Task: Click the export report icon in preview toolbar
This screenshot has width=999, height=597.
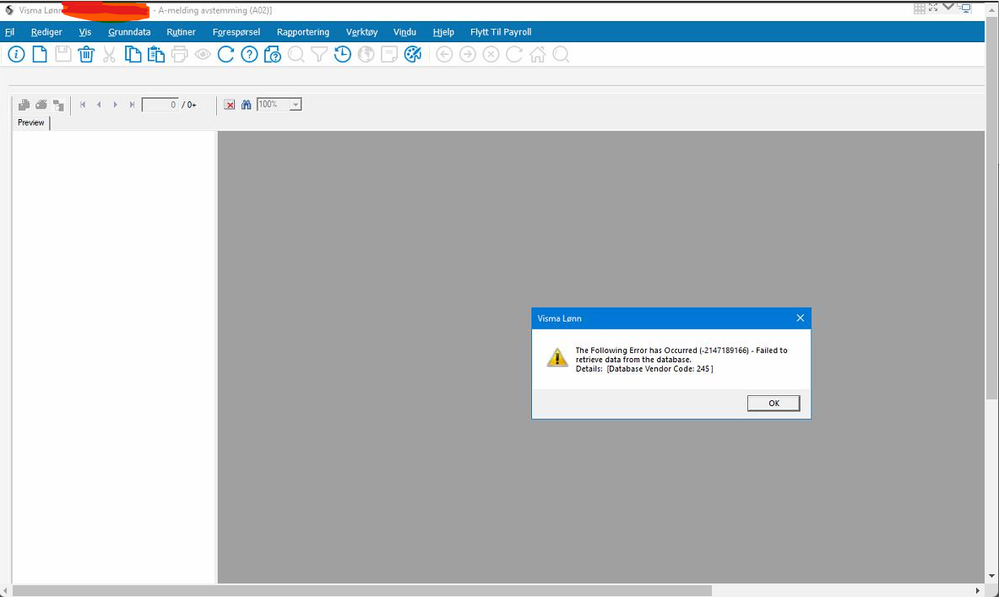Action: 24,104
